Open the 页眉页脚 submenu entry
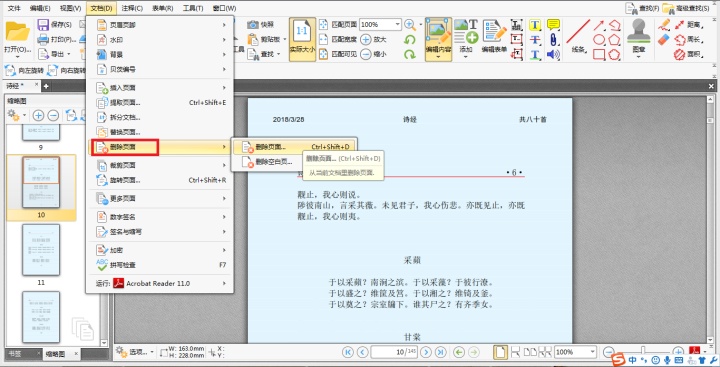 pyautogui.click(x=160, y=25)
